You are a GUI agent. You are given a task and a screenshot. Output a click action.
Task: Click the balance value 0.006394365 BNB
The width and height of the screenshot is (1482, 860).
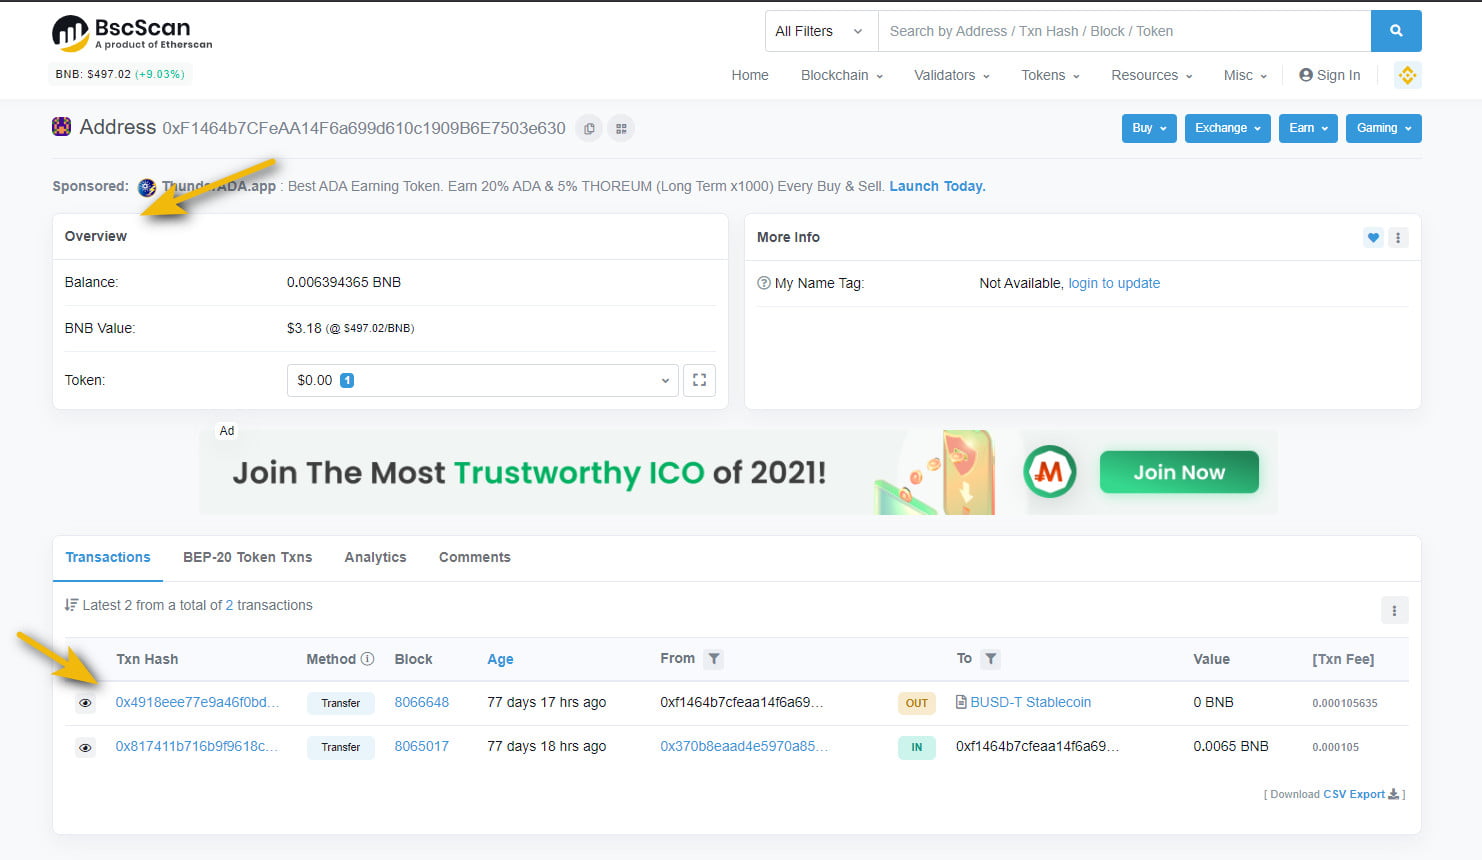coord(344,282)
